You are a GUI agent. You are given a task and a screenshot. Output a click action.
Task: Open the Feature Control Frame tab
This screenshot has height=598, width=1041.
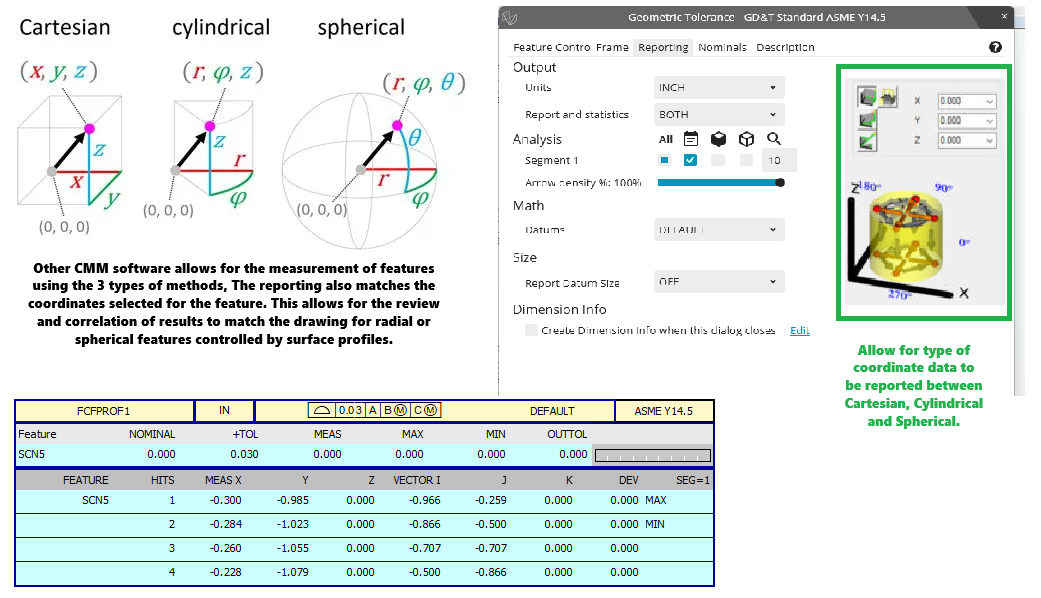(570, 47)
